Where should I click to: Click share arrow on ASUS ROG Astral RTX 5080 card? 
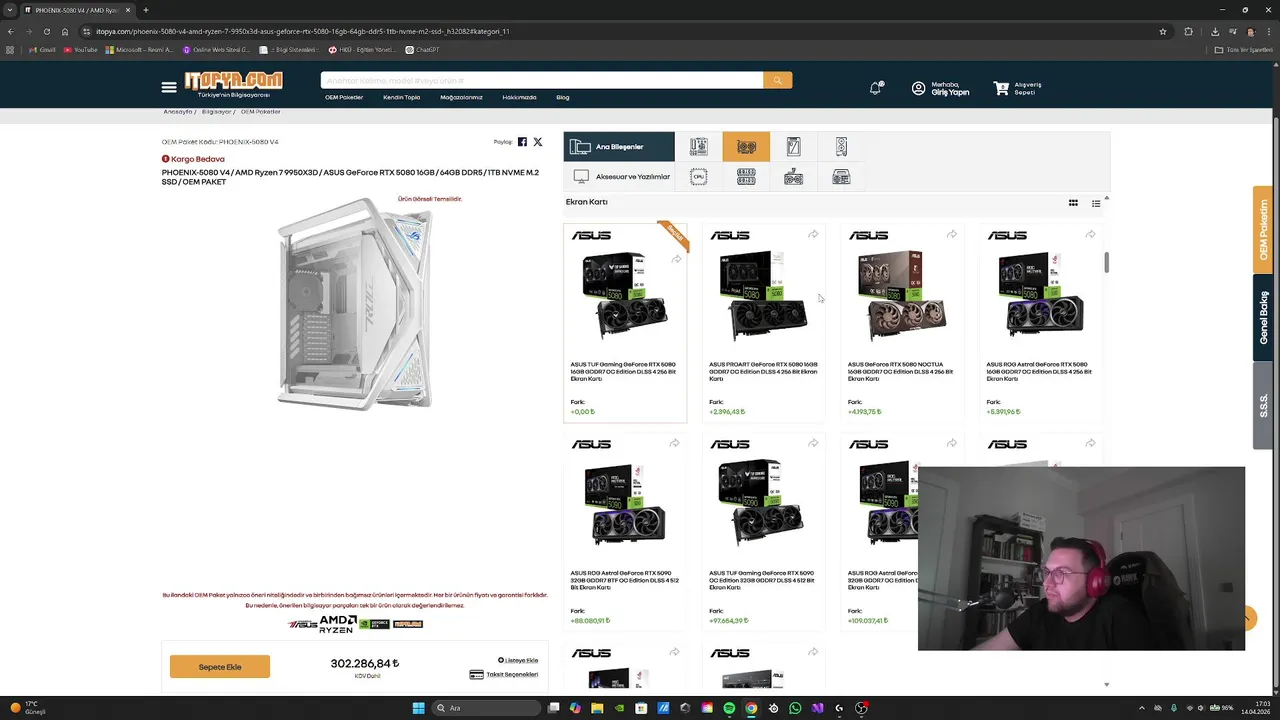point(1090,234)
